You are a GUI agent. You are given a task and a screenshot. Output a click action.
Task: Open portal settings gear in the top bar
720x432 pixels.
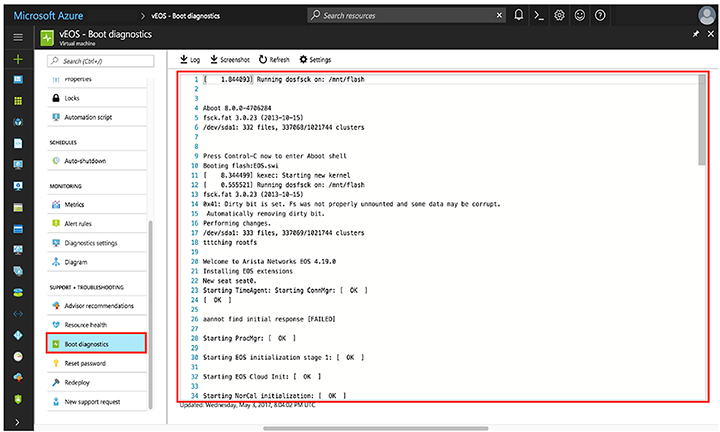coord(559,16)
